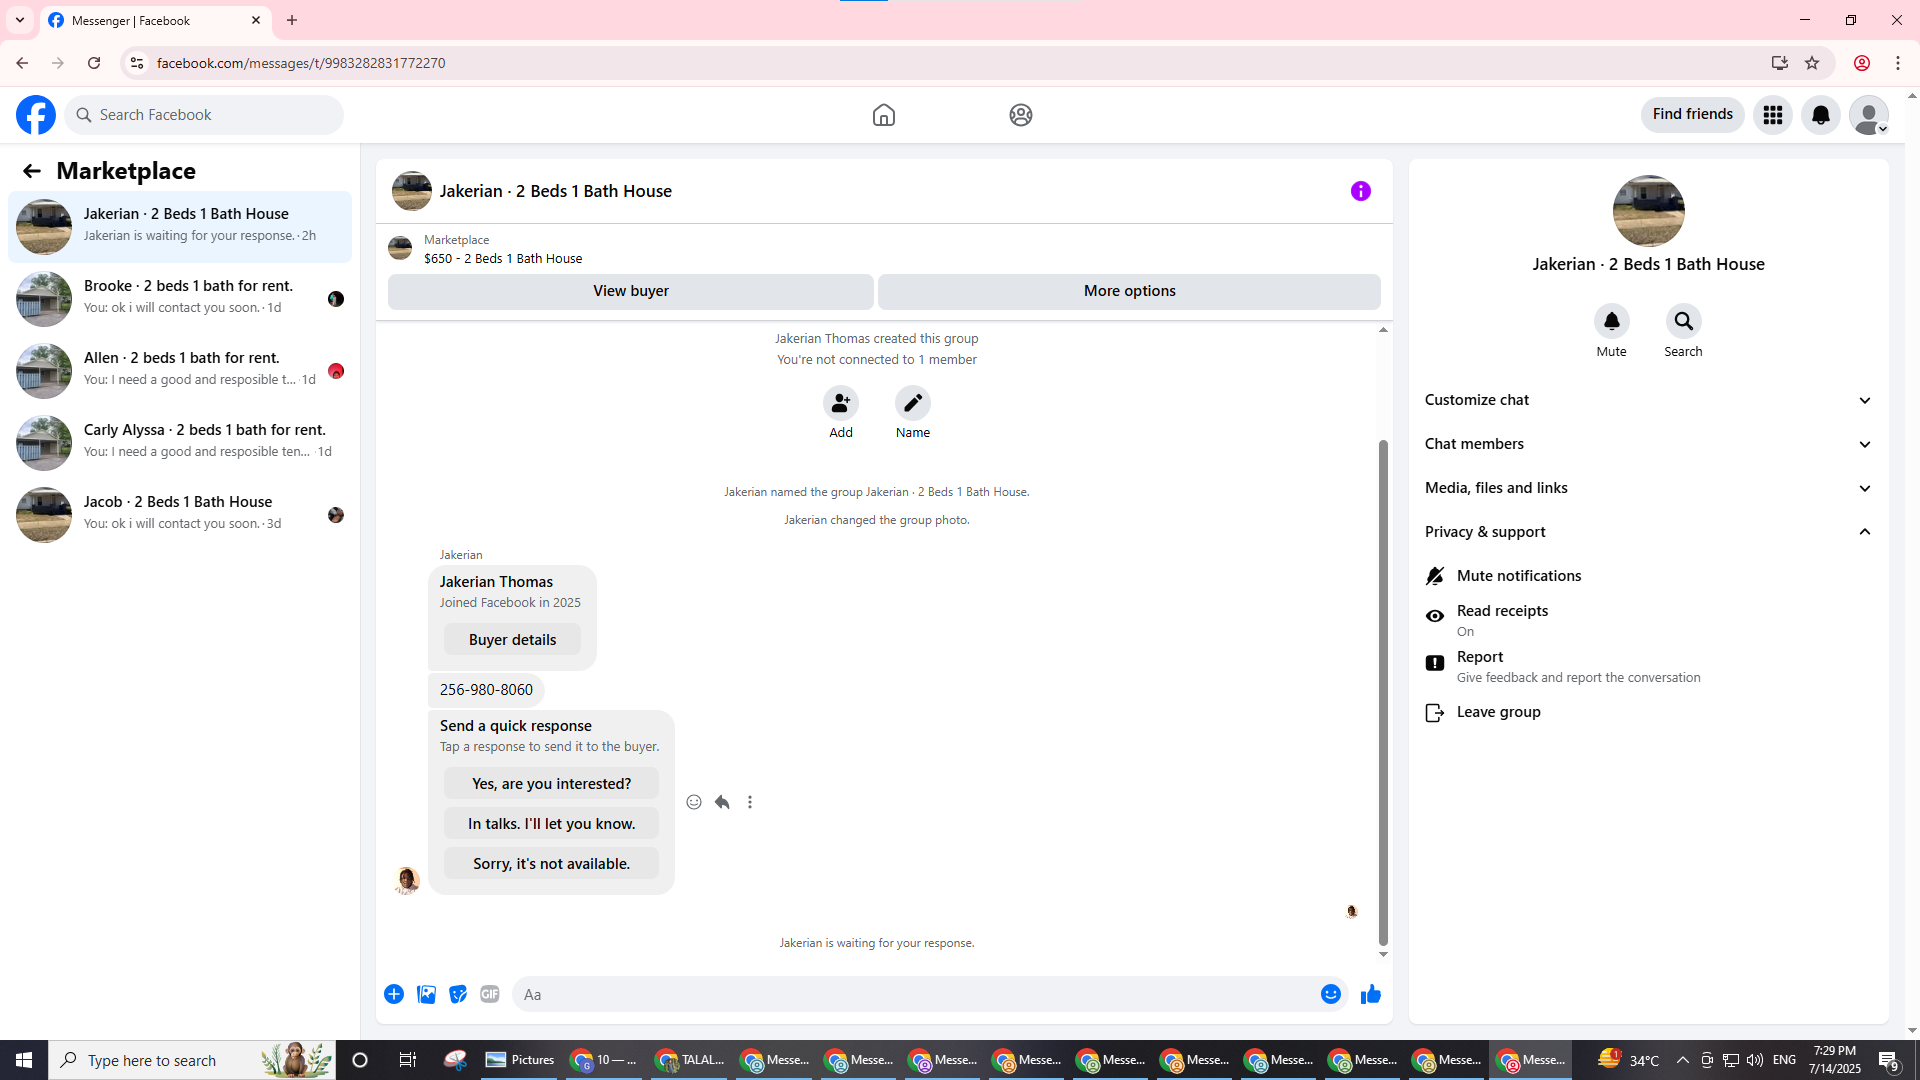
Task: Click the Add member icon
Action: click(x=840, y=403)
